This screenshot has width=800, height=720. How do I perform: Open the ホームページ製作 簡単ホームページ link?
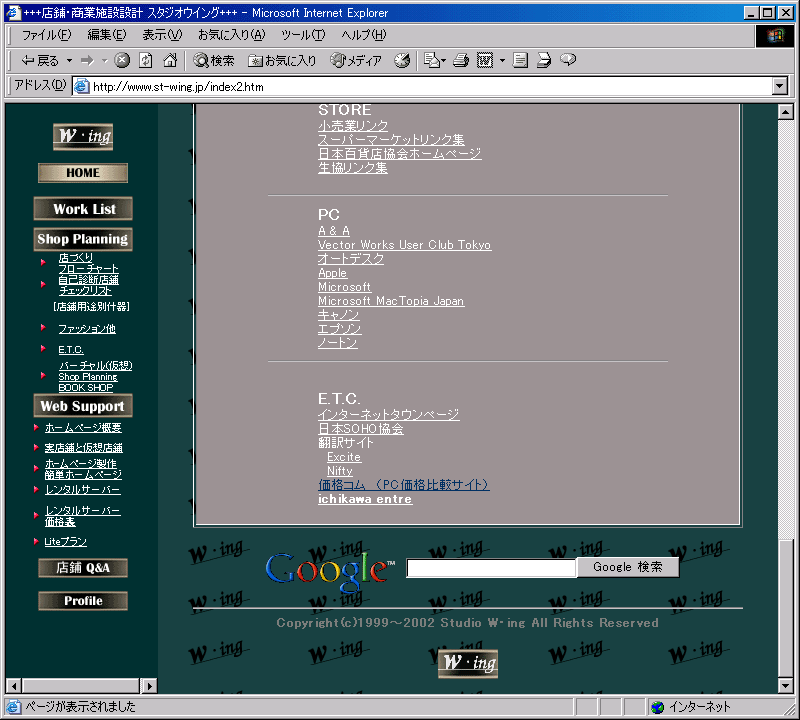point(83,469)
